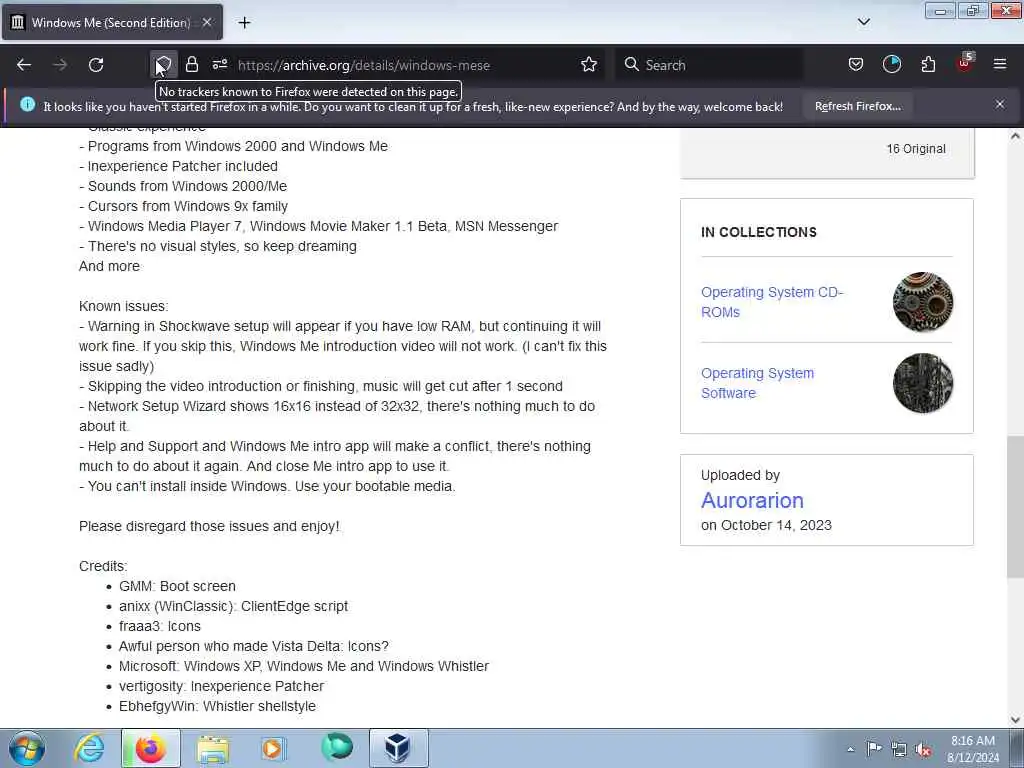Show site security padlock info

tap(191, 65)
